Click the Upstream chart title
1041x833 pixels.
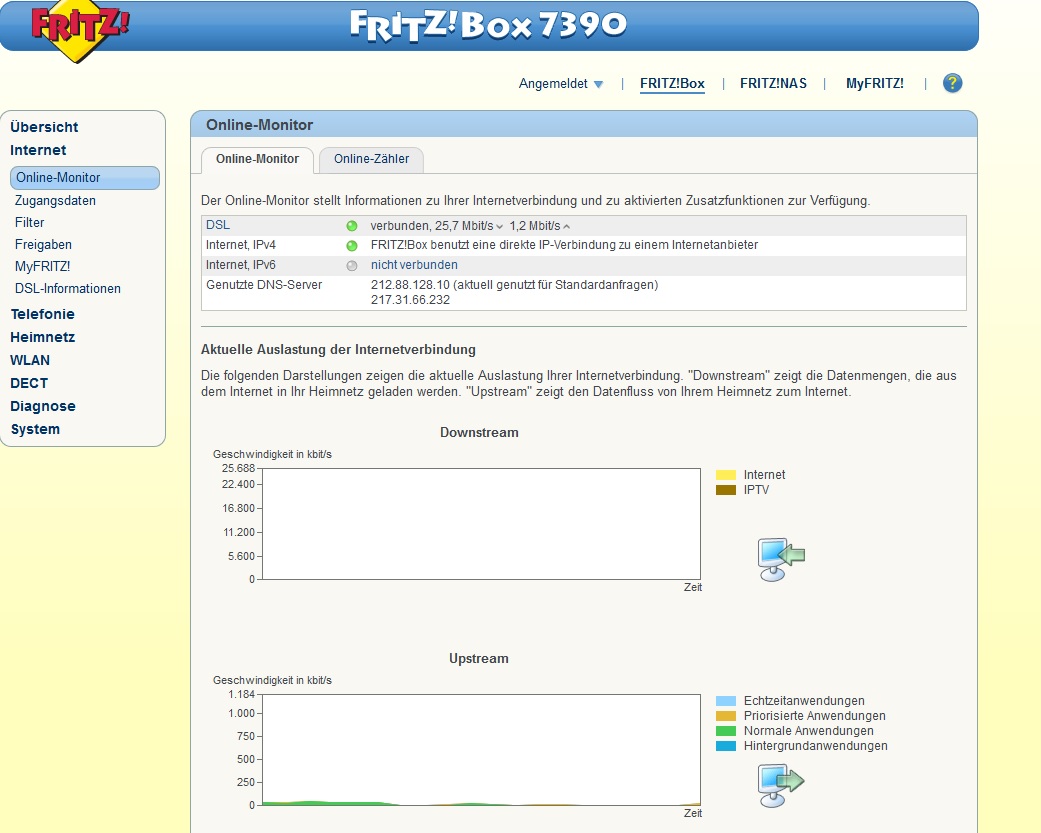click(479, 658)
